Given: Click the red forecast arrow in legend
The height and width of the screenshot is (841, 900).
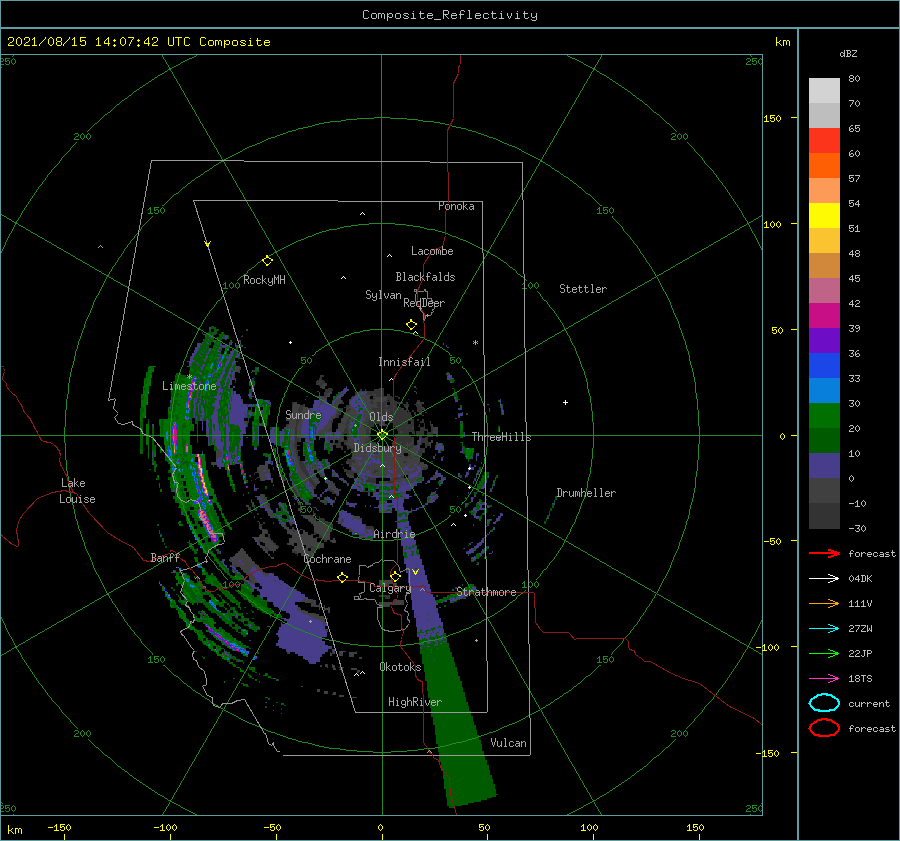Looking at the screenshot, I should point(824,553).
